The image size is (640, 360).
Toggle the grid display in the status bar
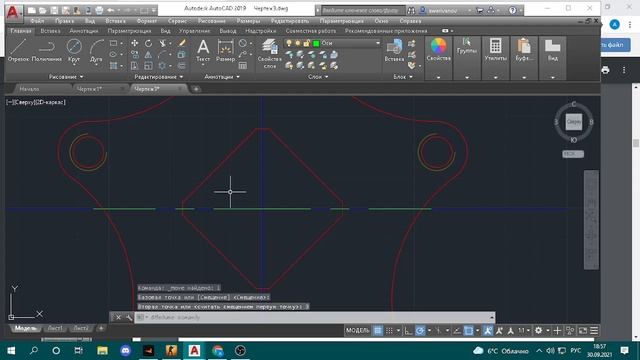378,330
